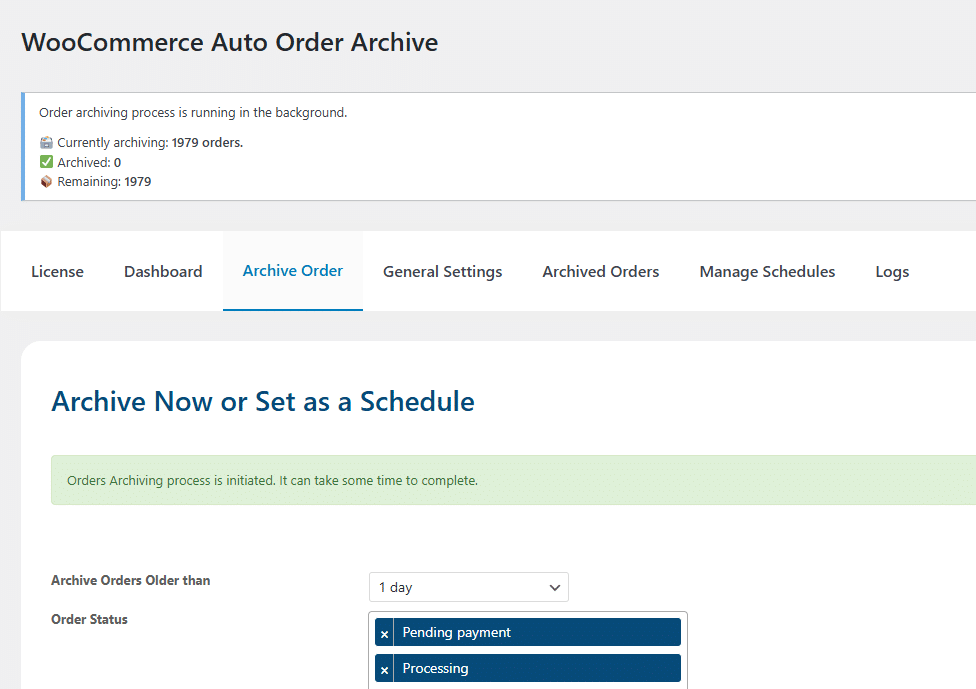The image size is (976, 689).
Task: Open the General Settings tab
Action: (443, 271)
